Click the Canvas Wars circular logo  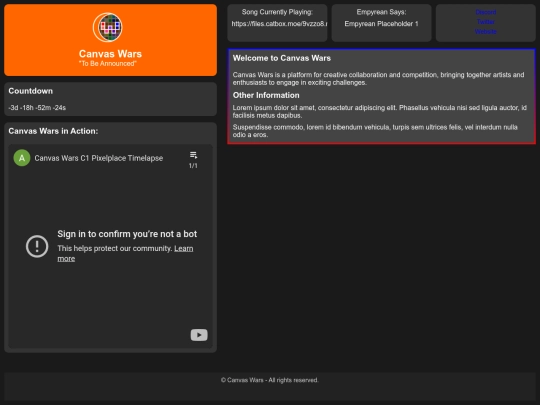tap(108, 27)
